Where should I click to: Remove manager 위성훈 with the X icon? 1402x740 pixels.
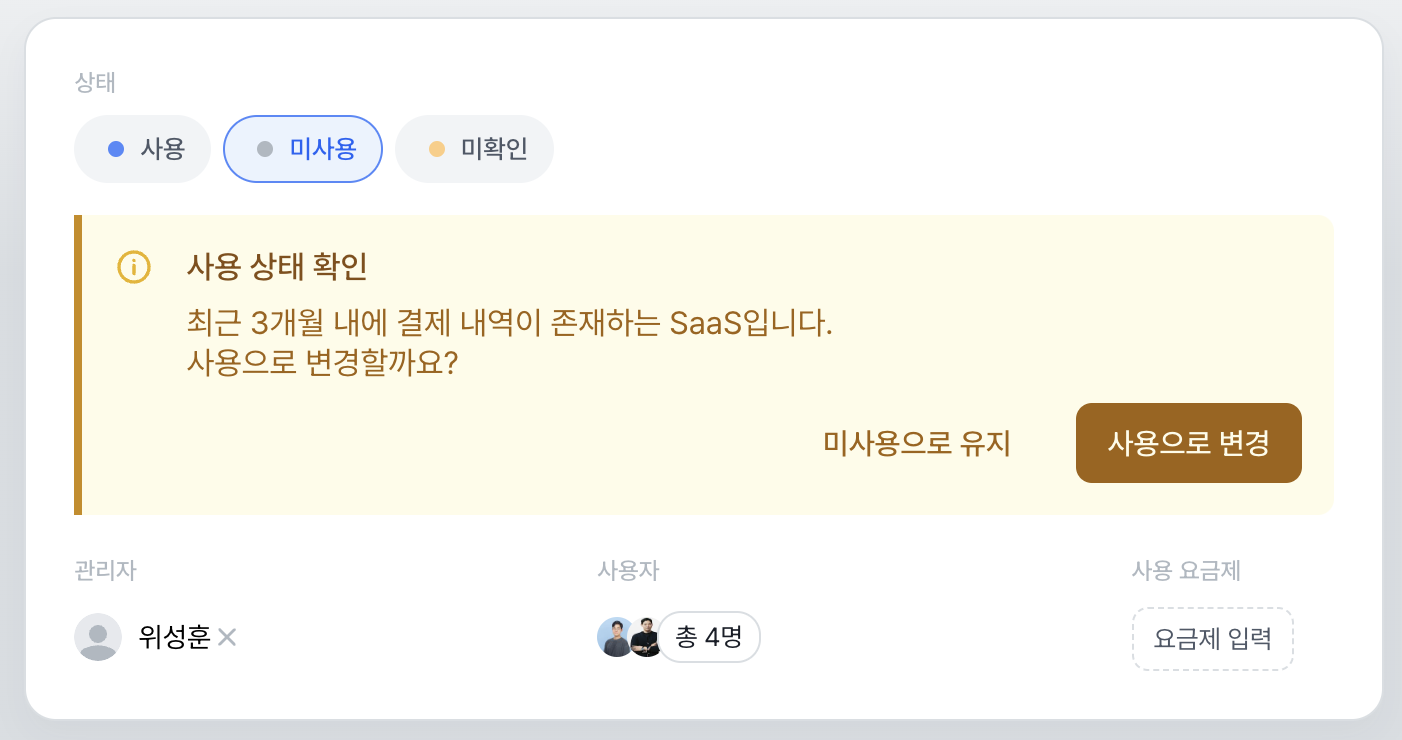tap(227, 637)
